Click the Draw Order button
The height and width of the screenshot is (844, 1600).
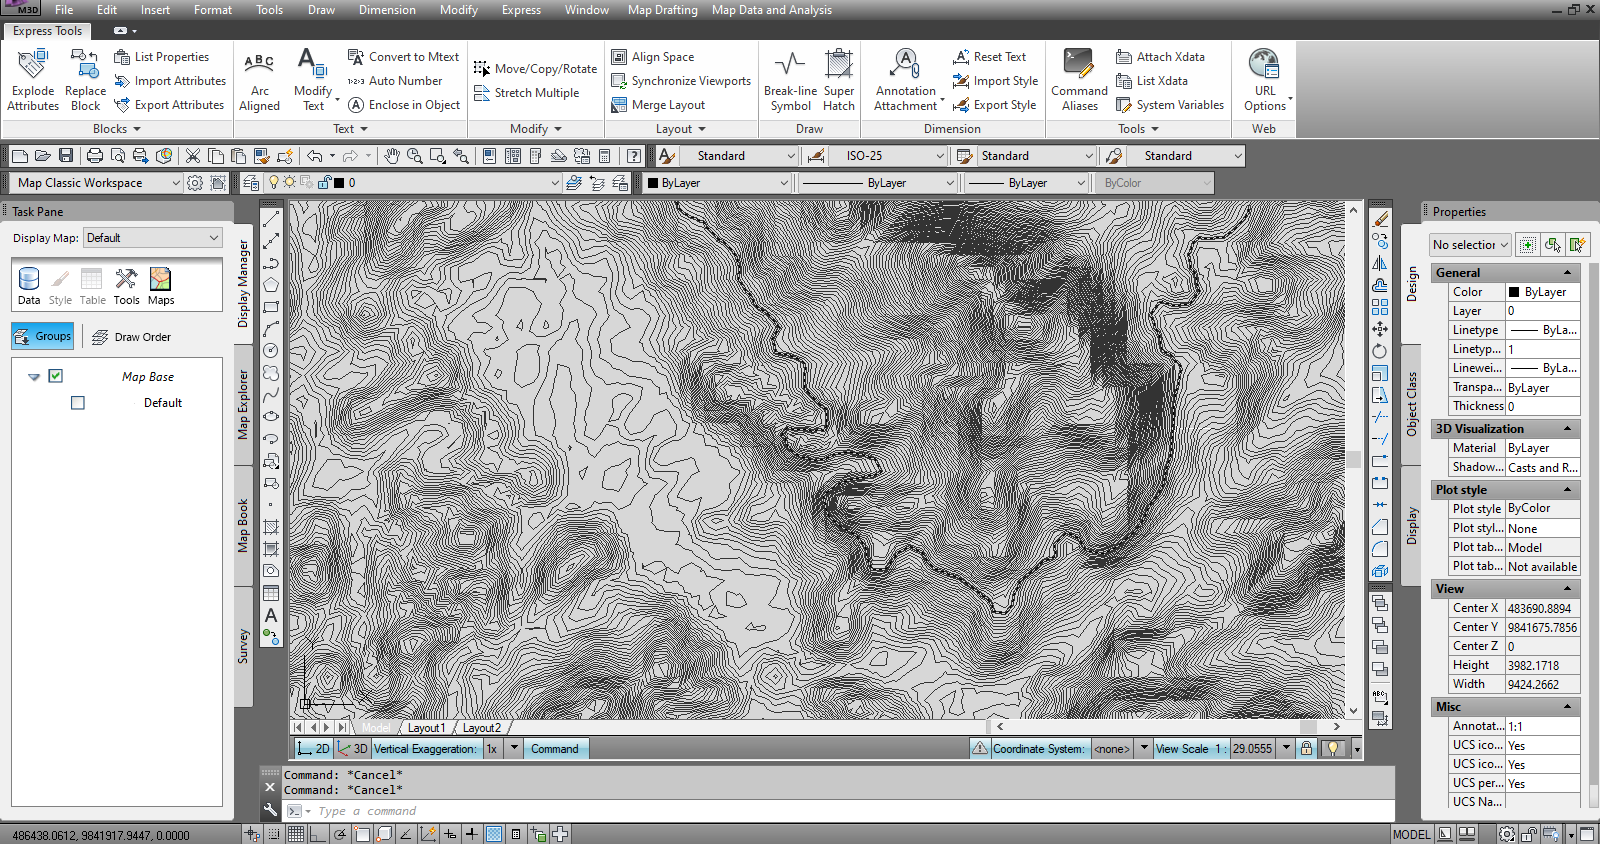132,337
